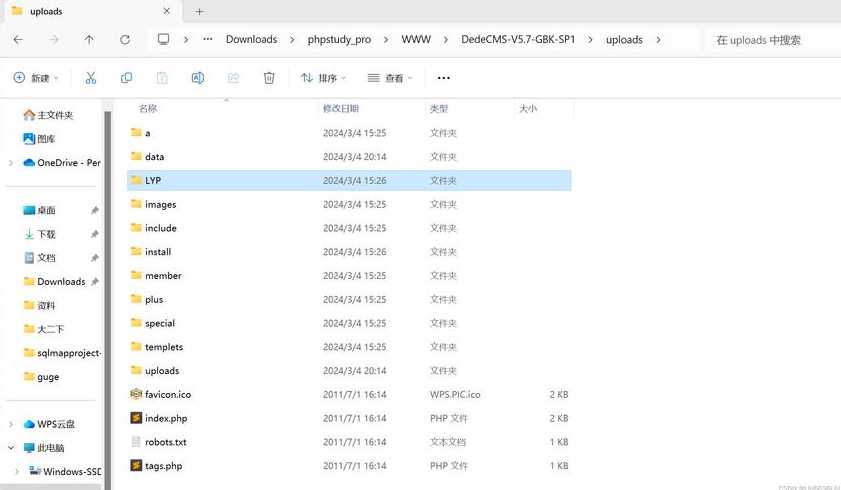Click the Copy icon in toolbar
Screen dimensions: 841x490
click(126, 78)
